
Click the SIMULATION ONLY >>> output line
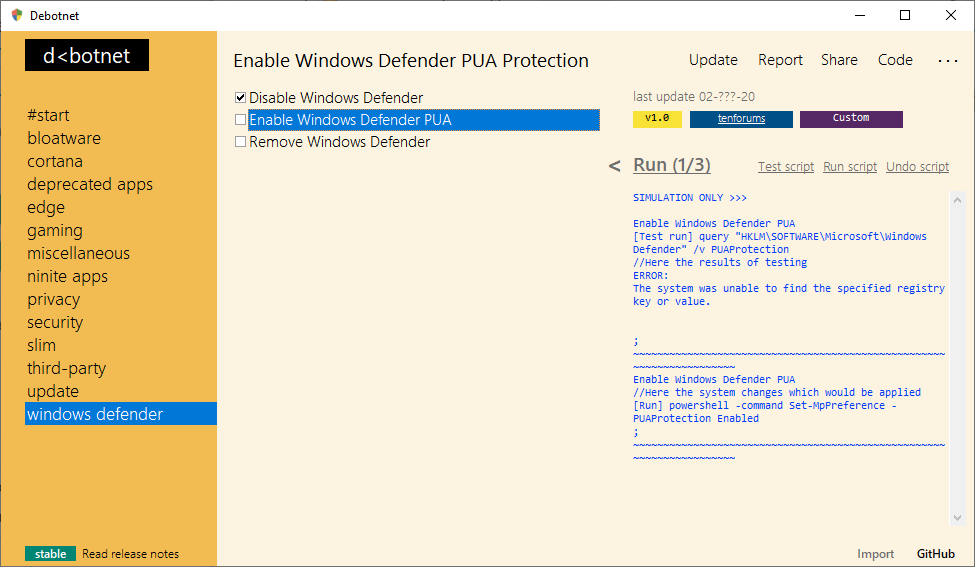coord(690,198)
